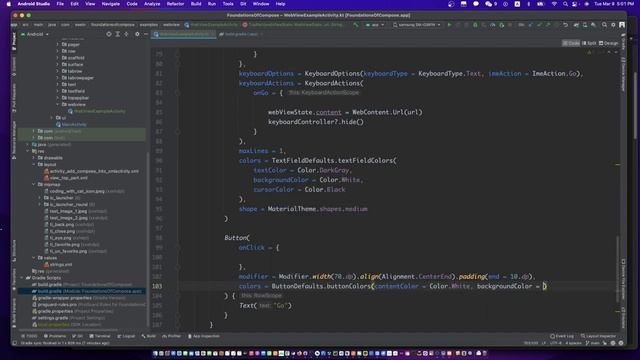This screenshot has width=640, height=360.
Task: Switch editor to Code view
Action: (571, 43)
